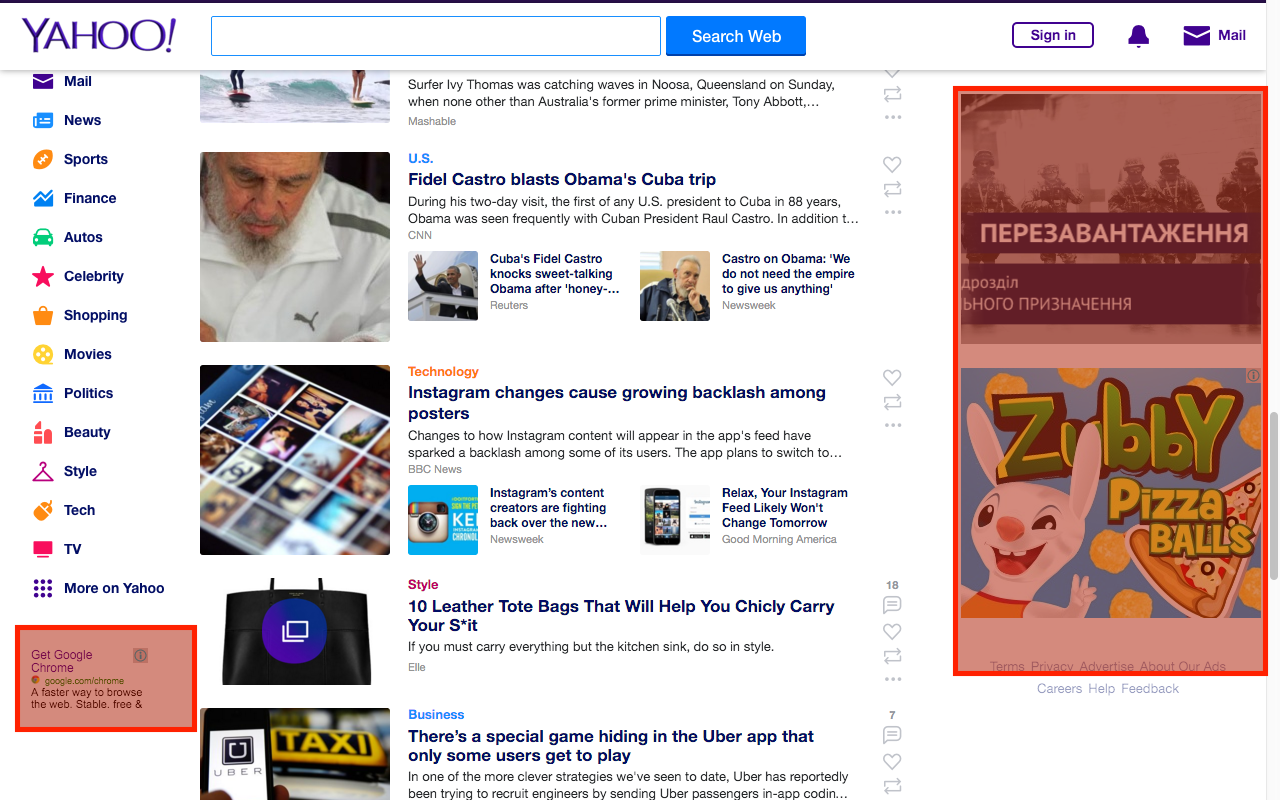This screenshot has width=1280, height=800.
Task: Expand More on Yahoo menu
Action: point(98,588)
